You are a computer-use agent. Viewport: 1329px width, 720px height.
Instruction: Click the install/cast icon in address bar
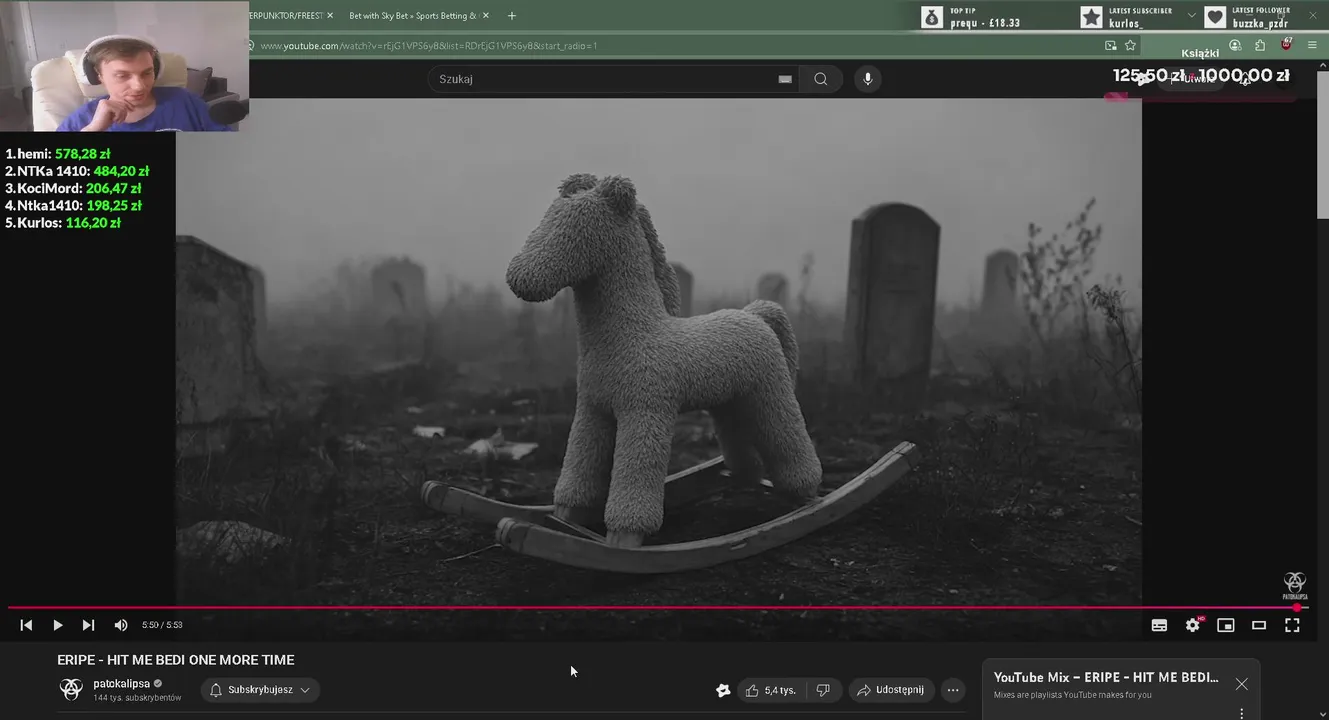pos(1110,45)
